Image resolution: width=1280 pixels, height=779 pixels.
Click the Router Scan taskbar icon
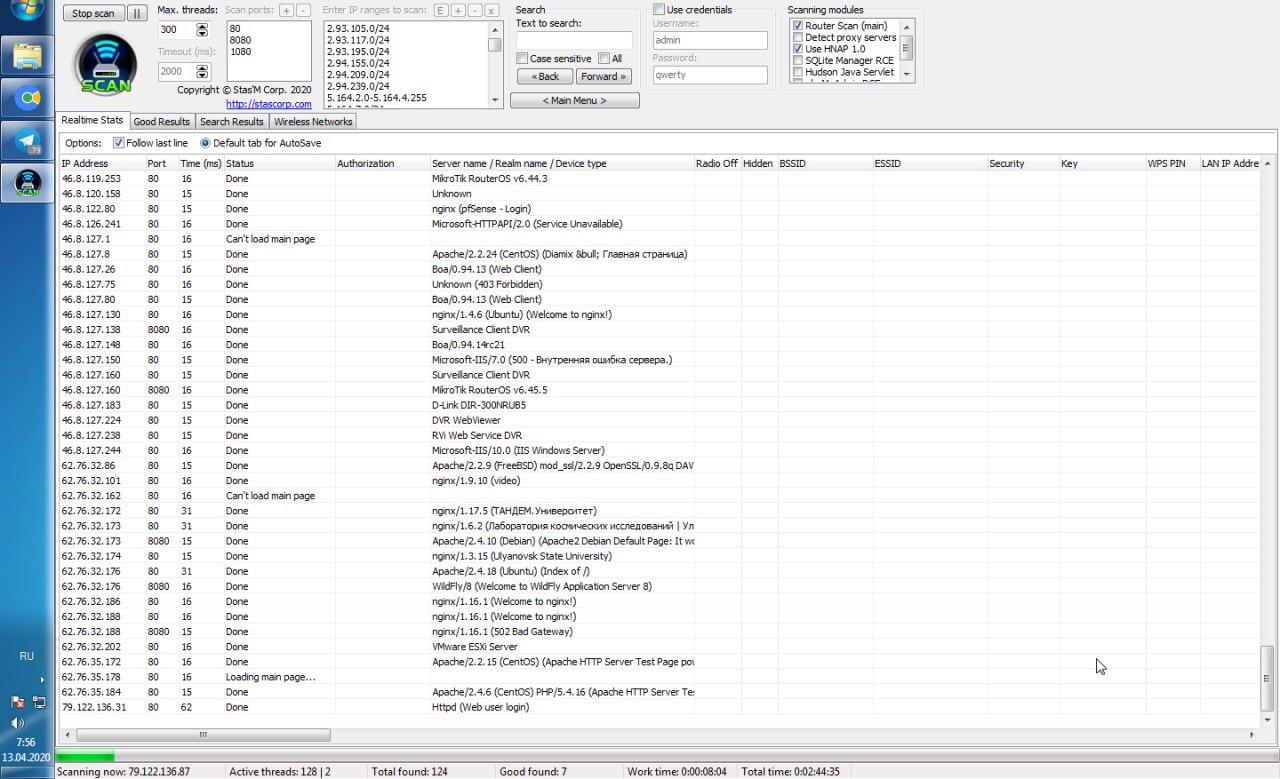27,183
